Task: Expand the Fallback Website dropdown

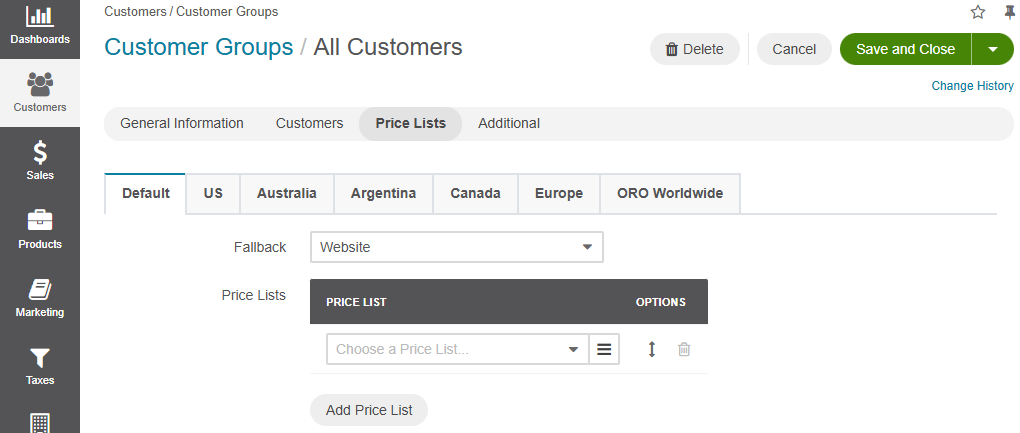Action: (x=457, y=247)
